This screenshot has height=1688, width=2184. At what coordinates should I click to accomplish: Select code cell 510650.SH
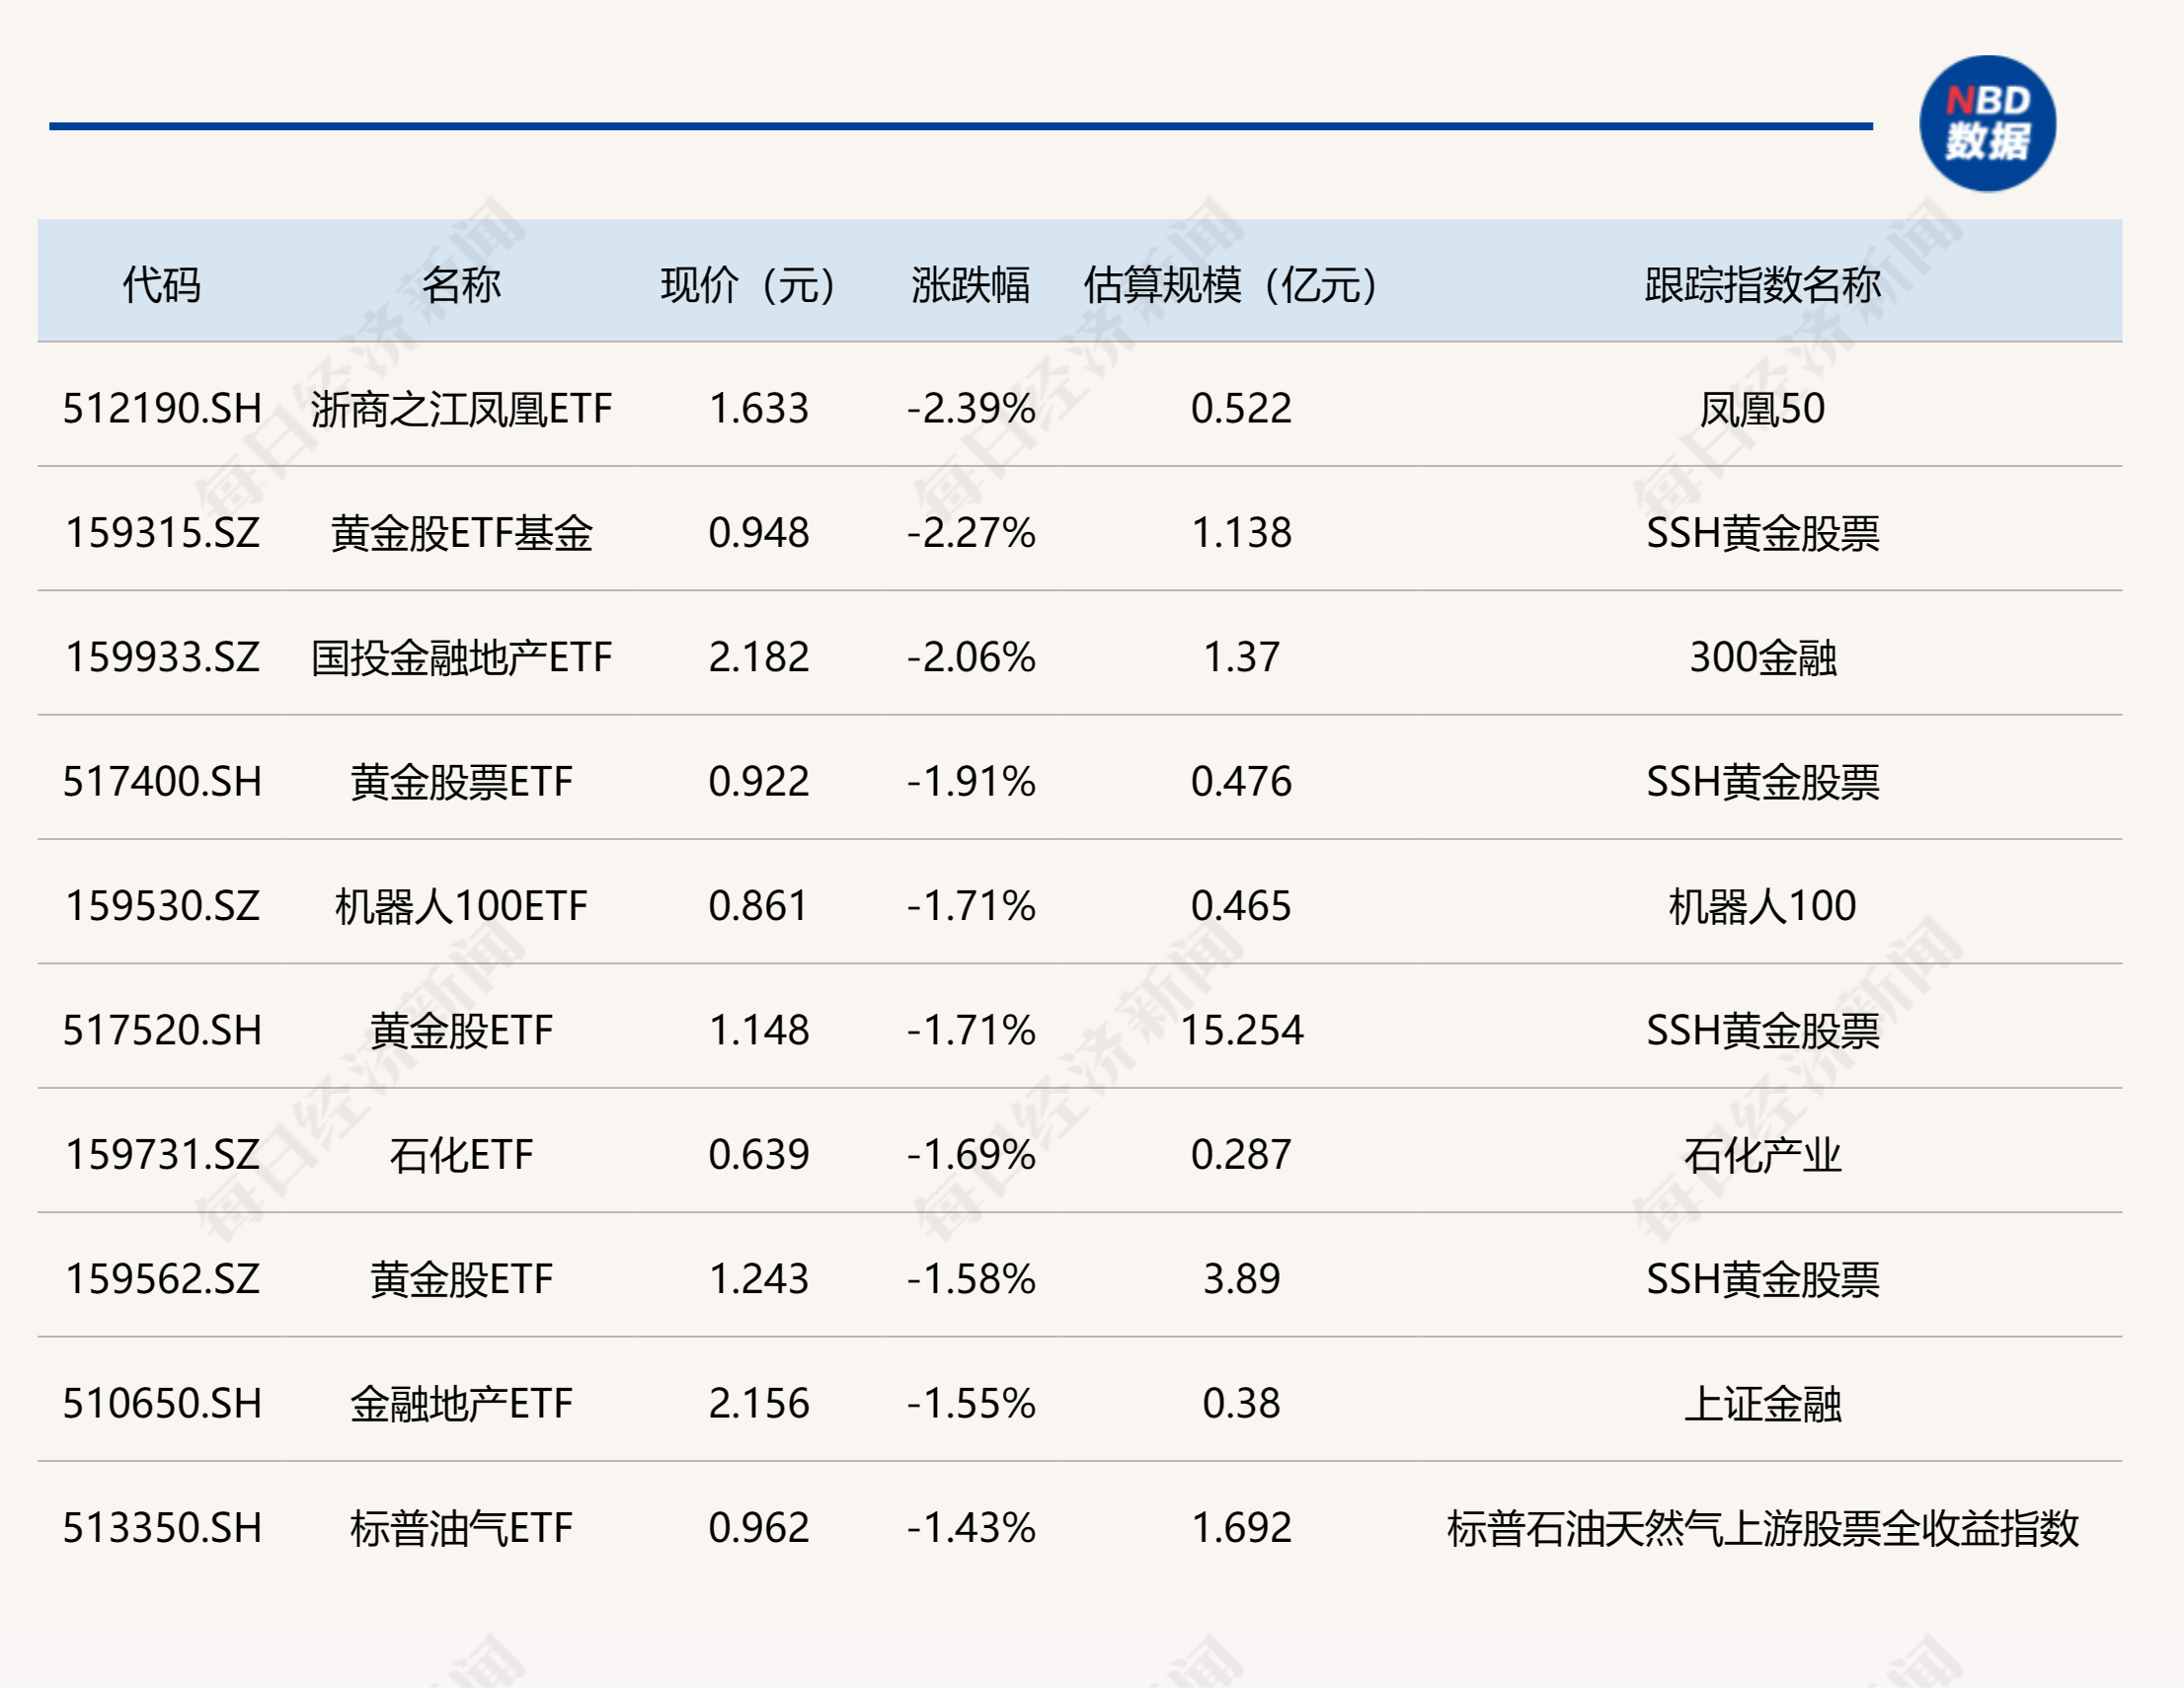coord(162,1404)
